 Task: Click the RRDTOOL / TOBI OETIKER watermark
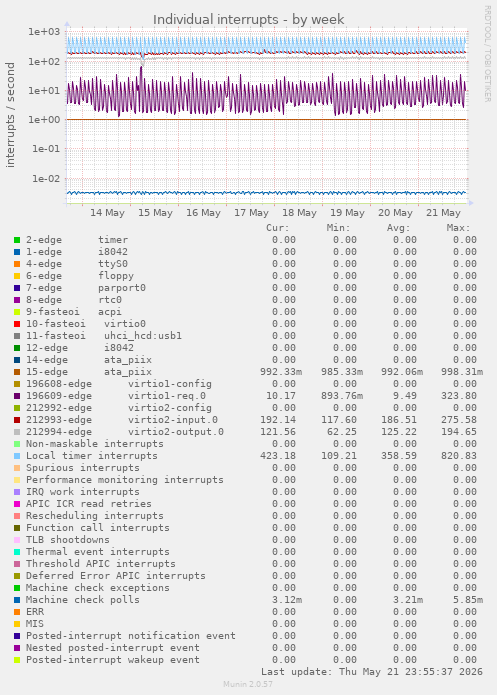pos(487,54)
